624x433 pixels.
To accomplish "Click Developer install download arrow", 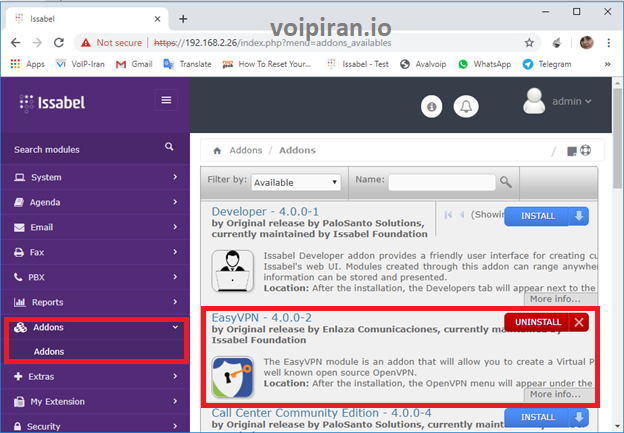I will tap(579, 216).
